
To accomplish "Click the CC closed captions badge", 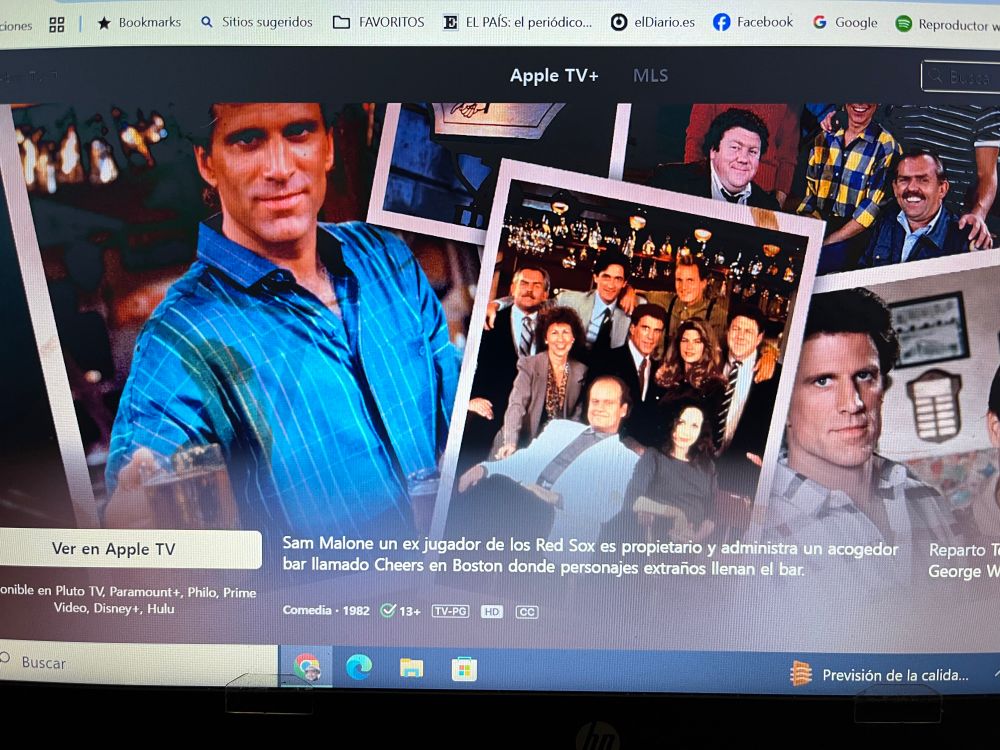I will click(x=527, y=612).
